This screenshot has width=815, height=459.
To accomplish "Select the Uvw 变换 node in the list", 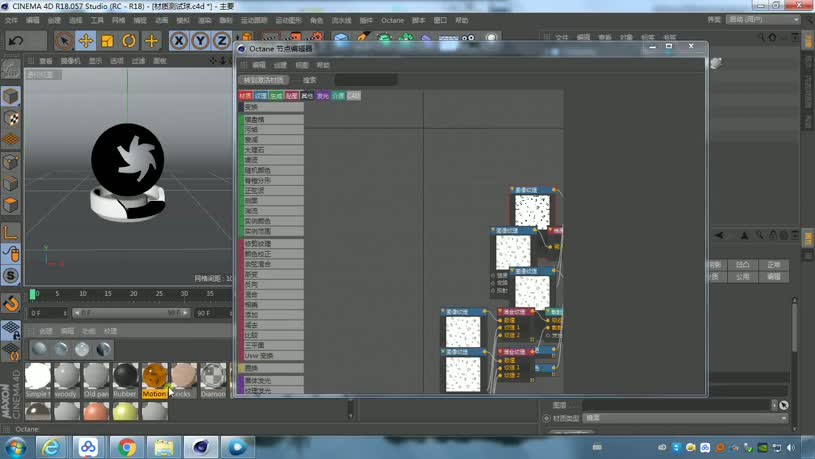I will [271, 356].
